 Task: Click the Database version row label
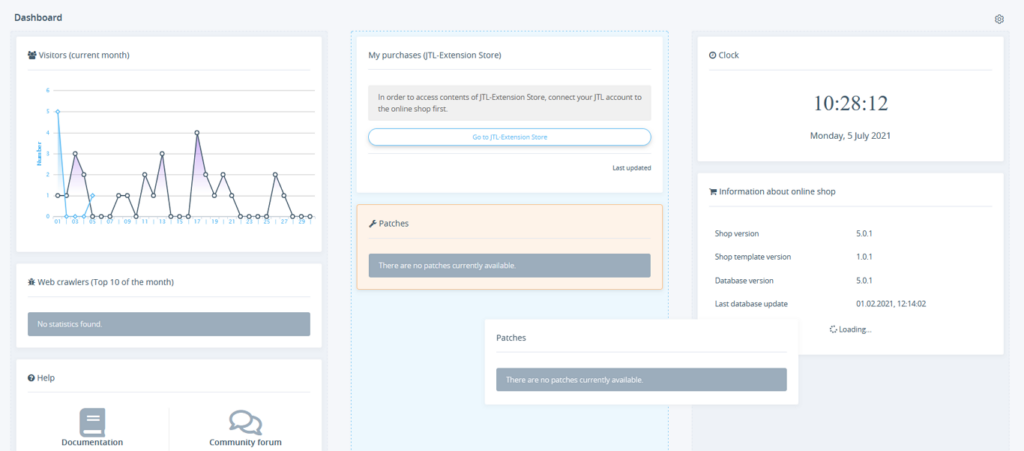(744, 281)
